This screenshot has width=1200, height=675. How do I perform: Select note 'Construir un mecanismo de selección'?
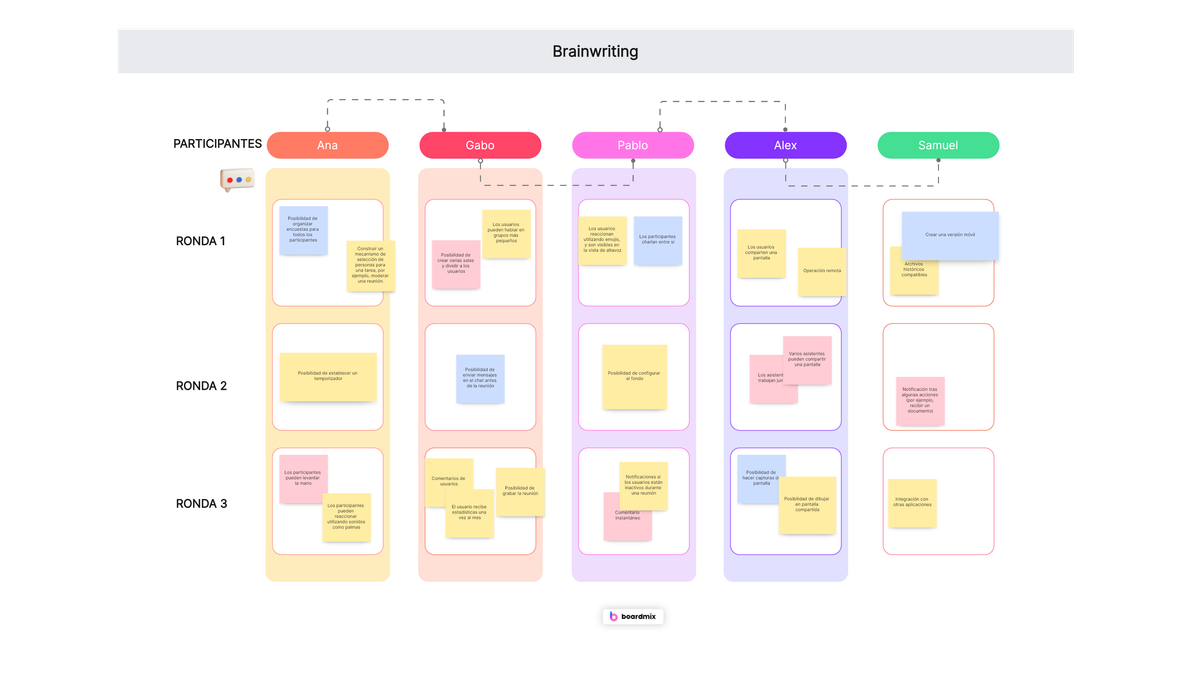coord(371,266)
